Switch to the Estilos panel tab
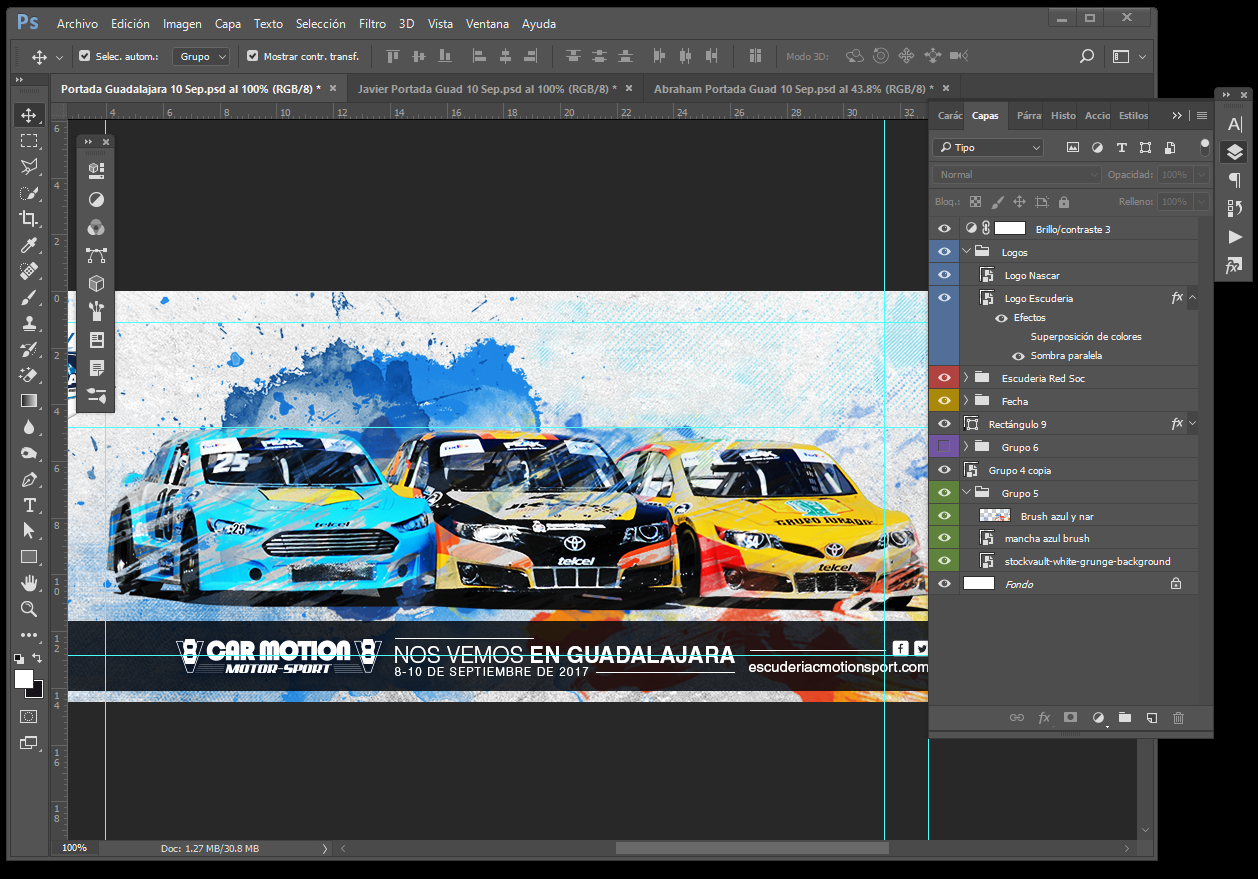This screenshot has width=1258, height=879. [x=1133, y=116]
